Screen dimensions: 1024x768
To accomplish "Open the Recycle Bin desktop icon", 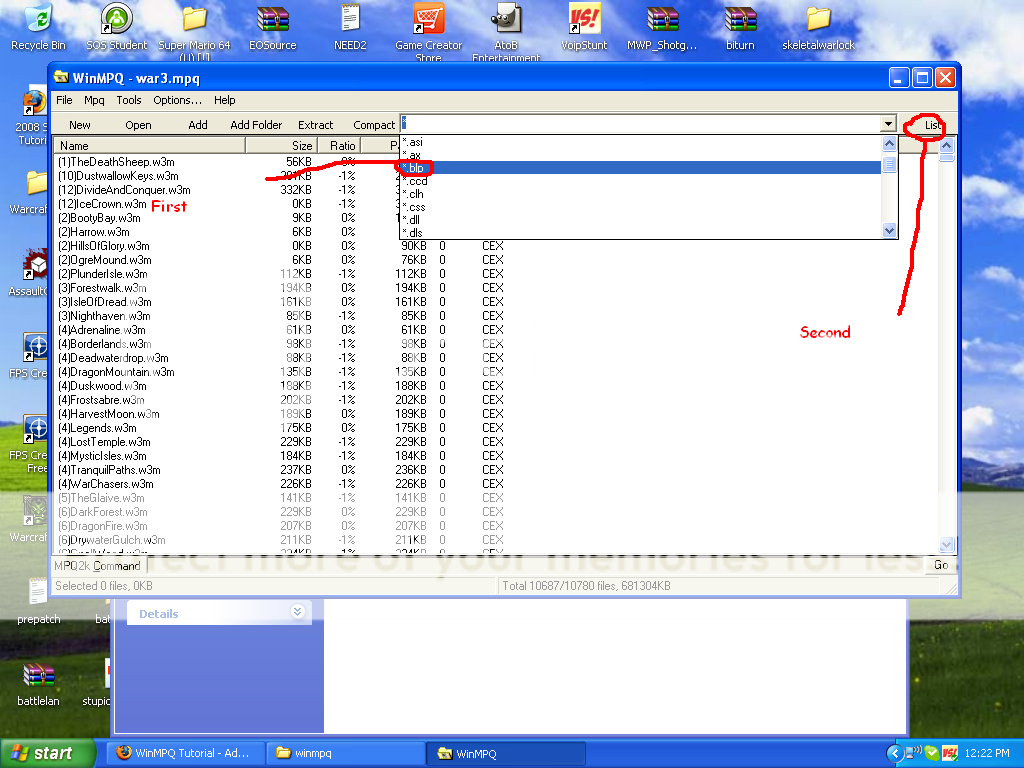I will 39,20.
